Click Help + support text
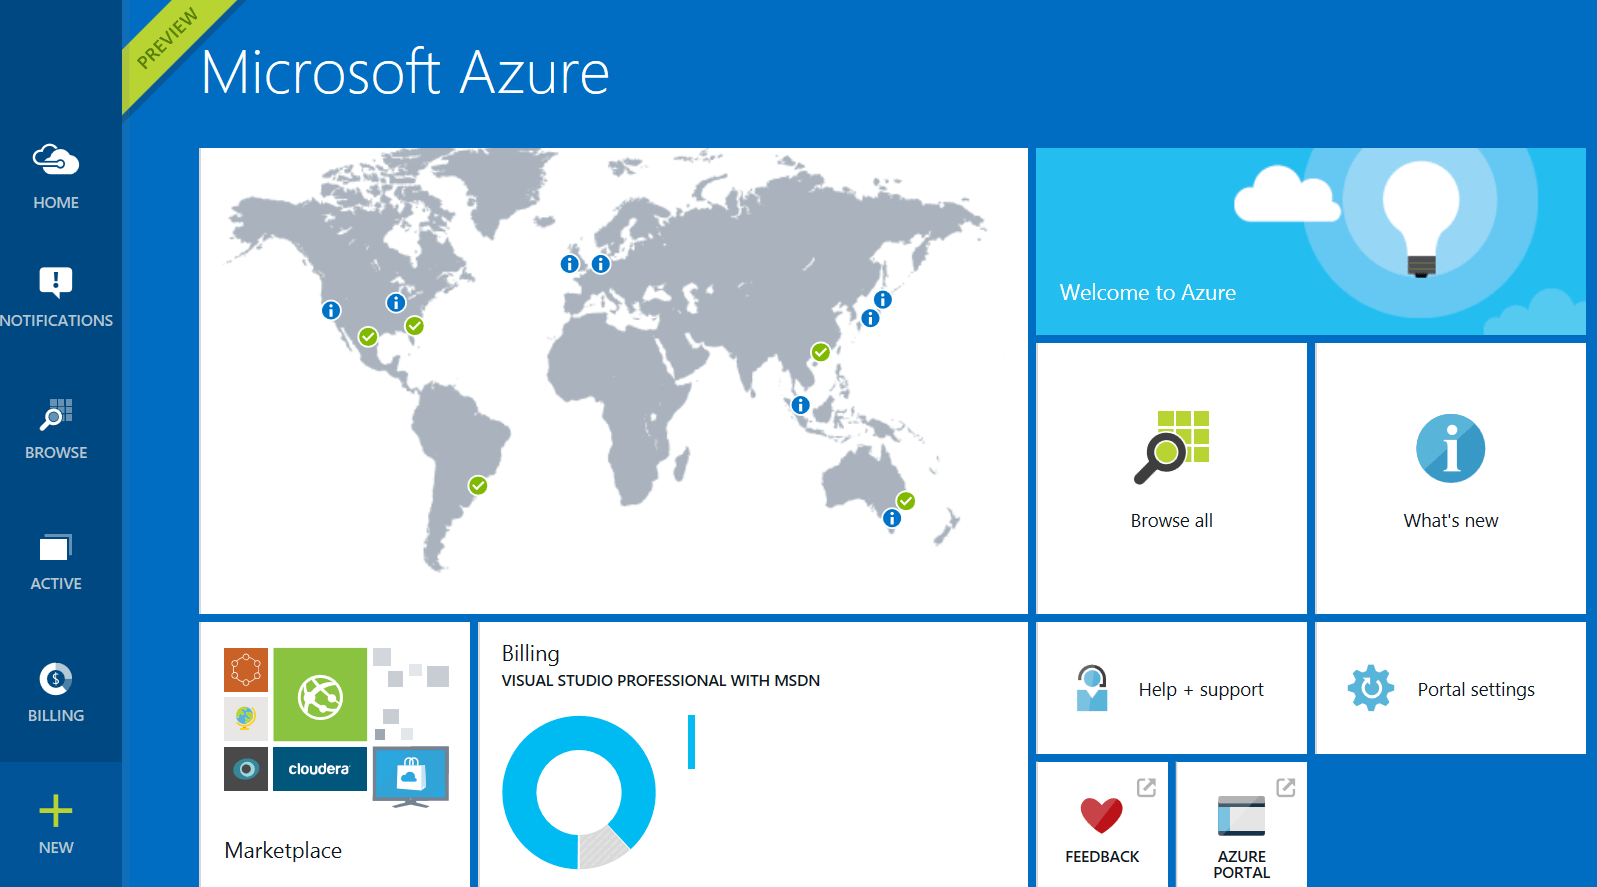 1201,689
